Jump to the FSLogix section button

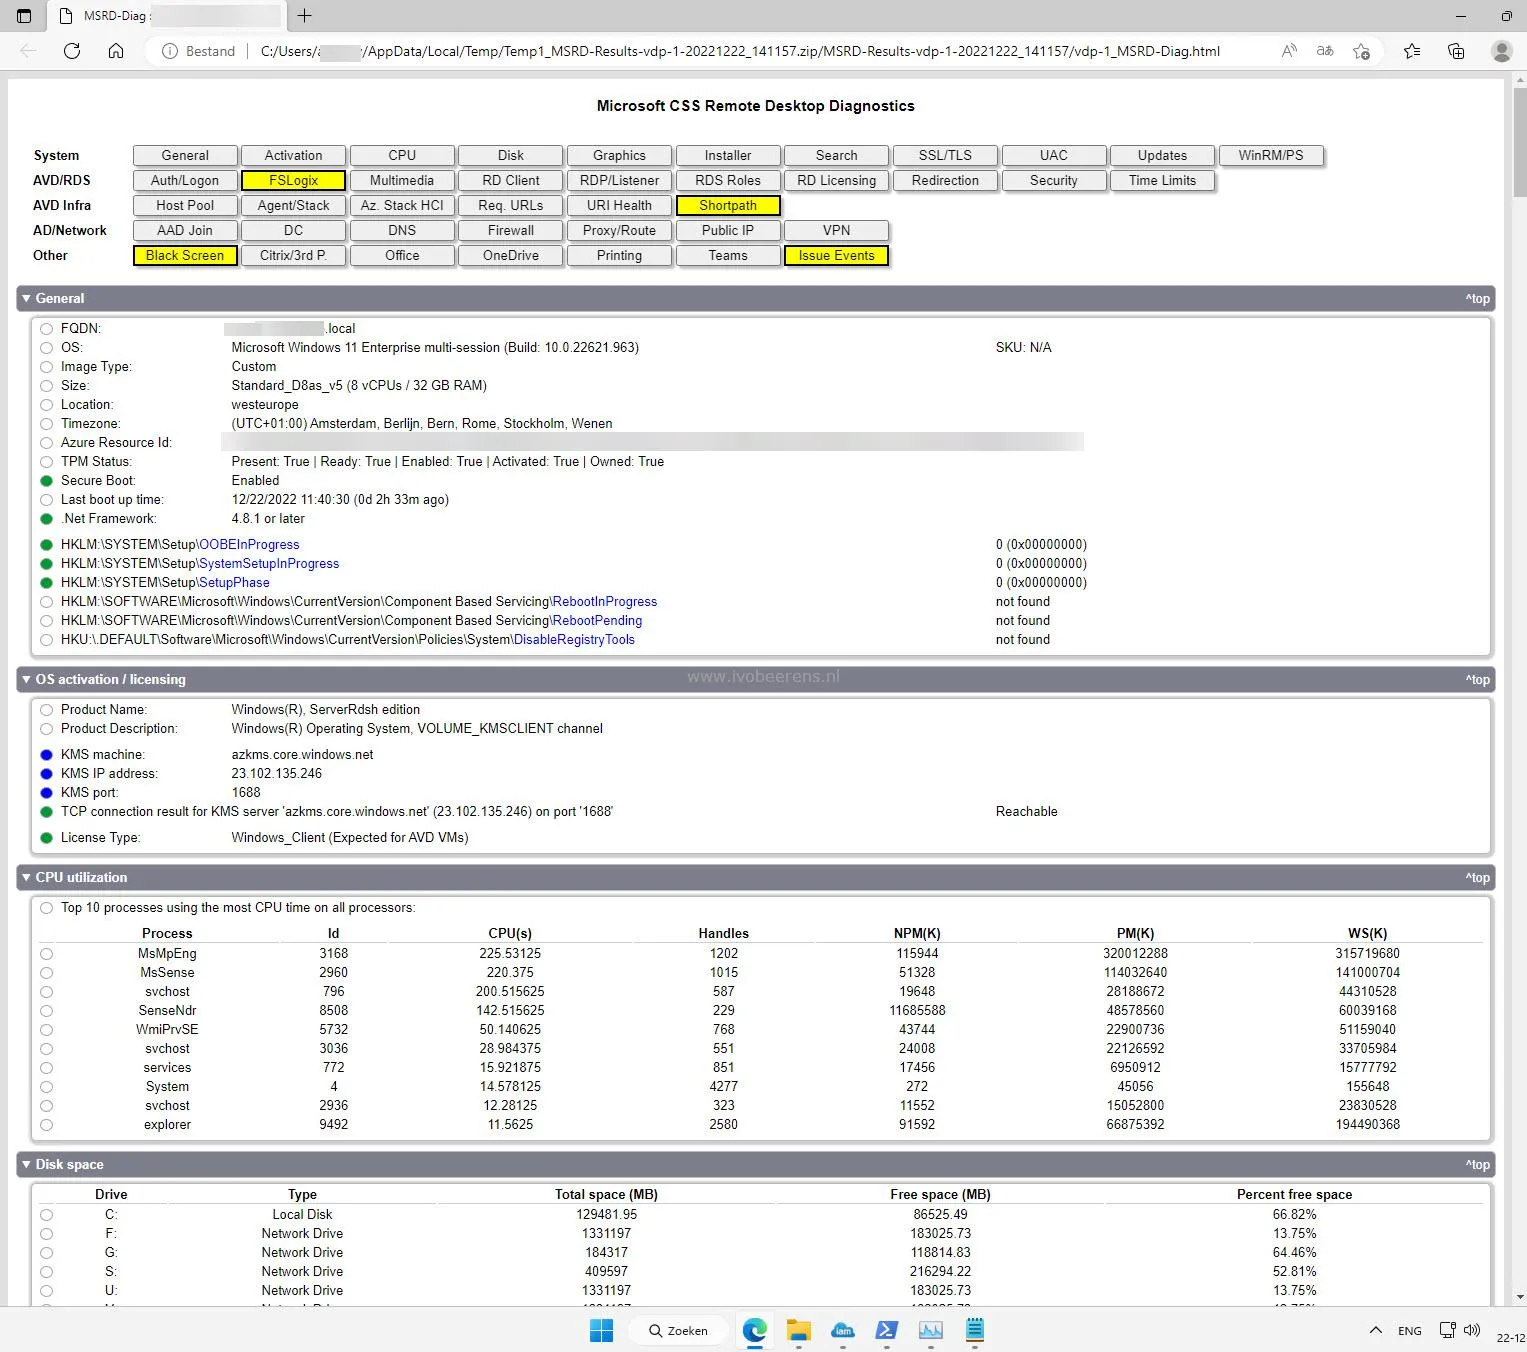pos(293,180)
